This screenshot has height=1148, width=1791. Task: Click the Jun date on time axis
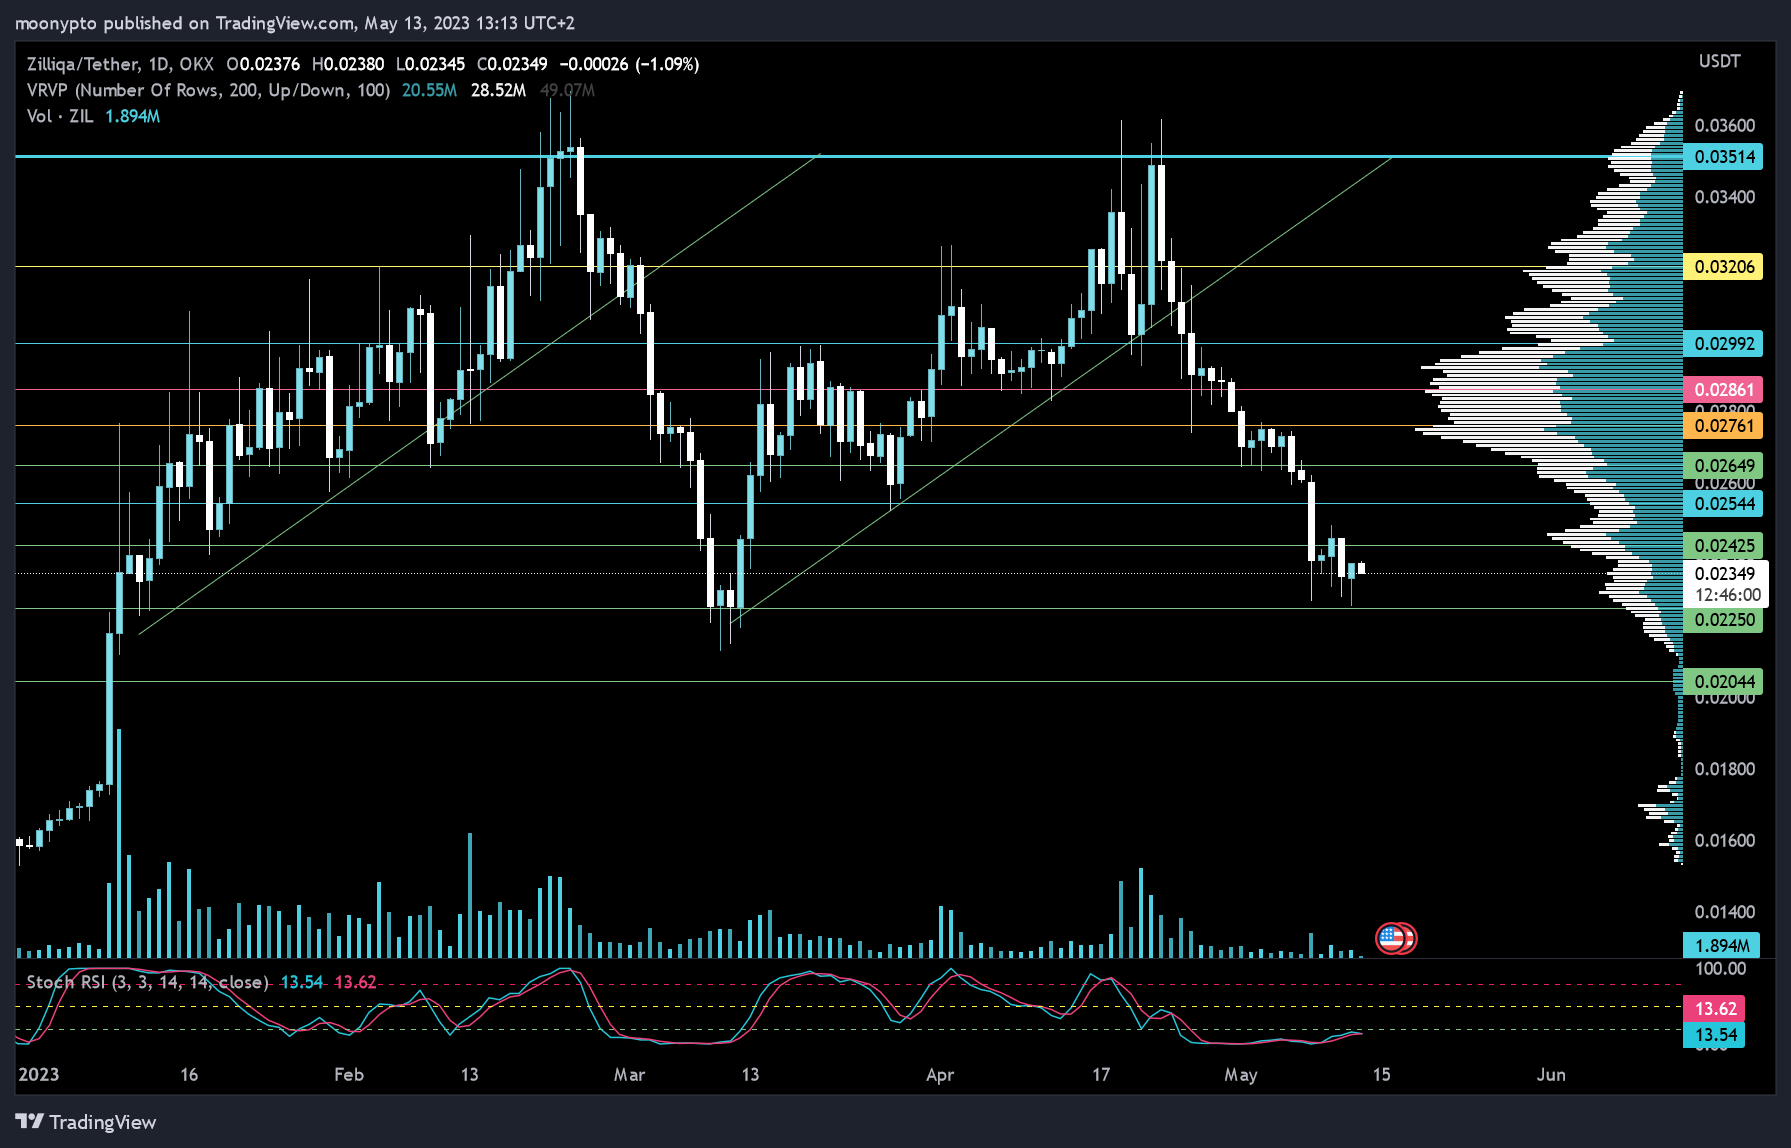(x=1551, y=1075)
